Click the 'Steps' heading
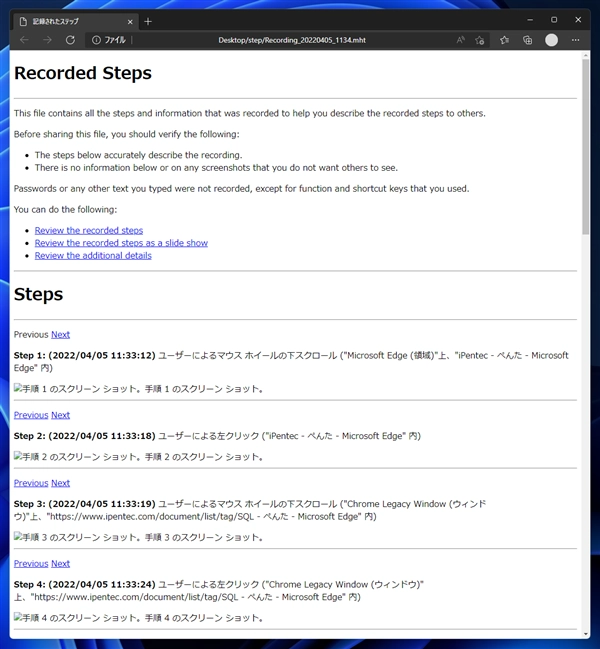Viewport: 600px width, 649px height. pyautogui.click(x=38, y=294)
